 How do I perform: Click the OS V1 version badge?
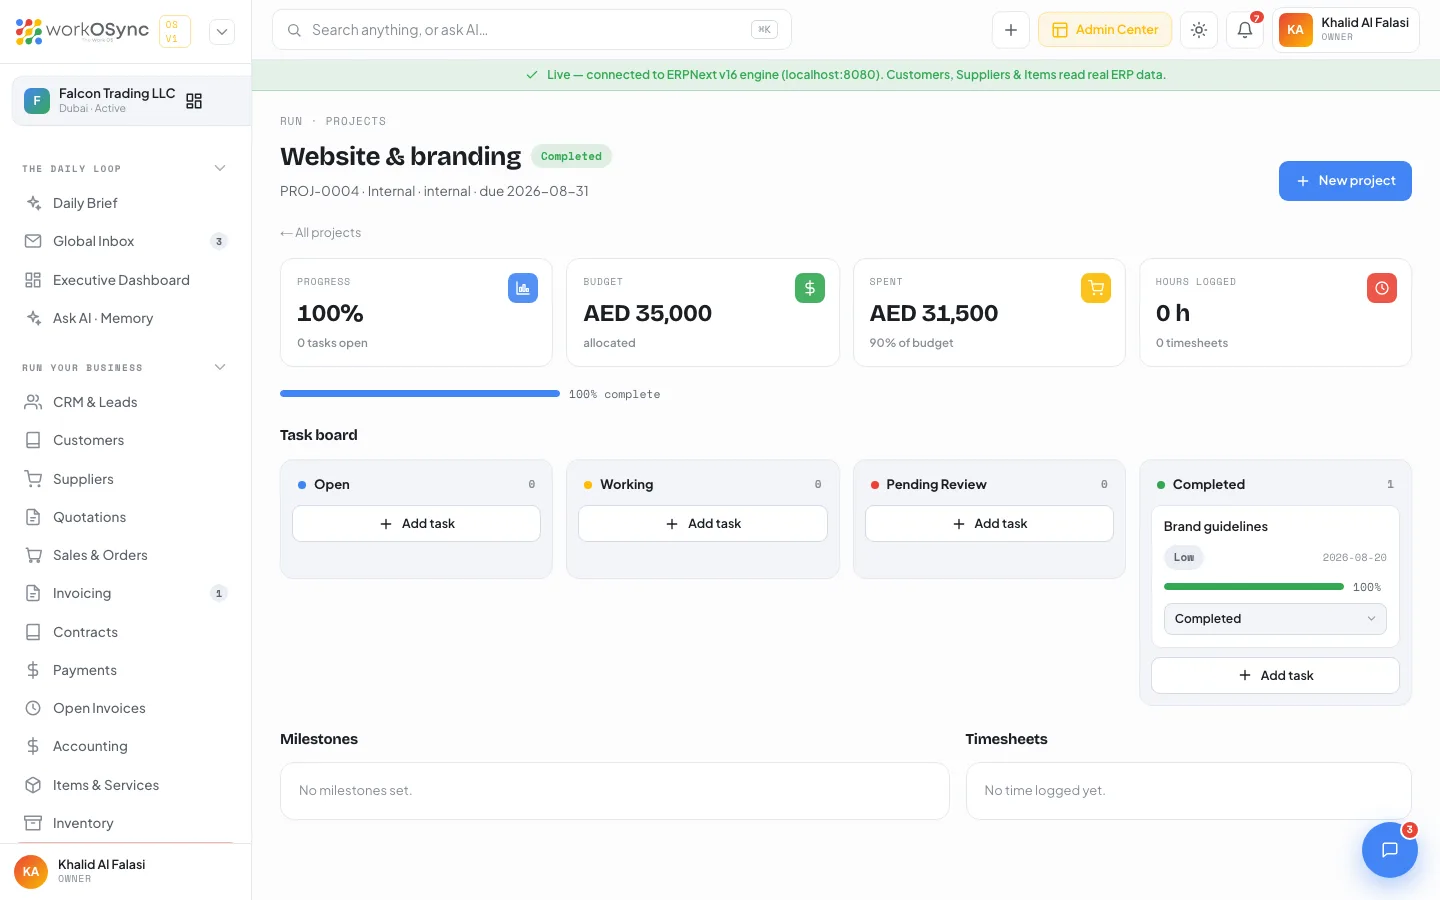click(175, 32)
